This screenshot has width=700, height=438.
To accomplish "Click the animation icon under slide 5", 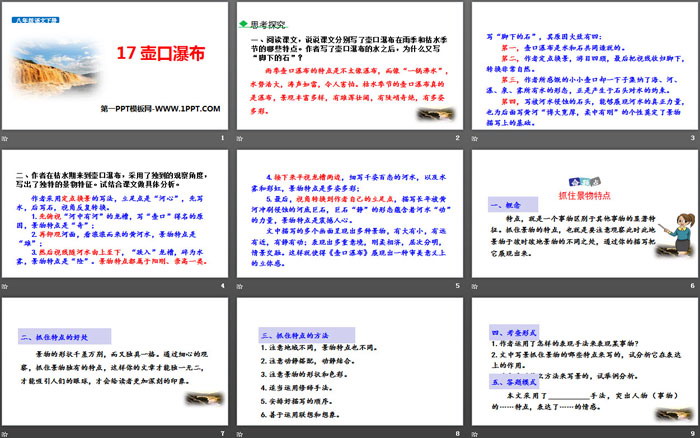I will tap(241, 286).
